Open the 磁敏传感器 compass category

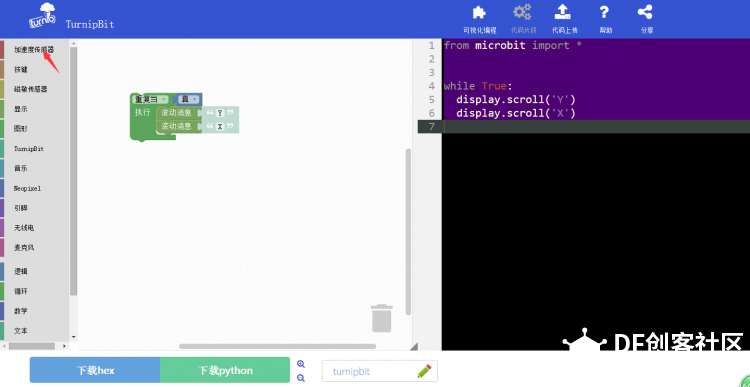pos(31,89)
